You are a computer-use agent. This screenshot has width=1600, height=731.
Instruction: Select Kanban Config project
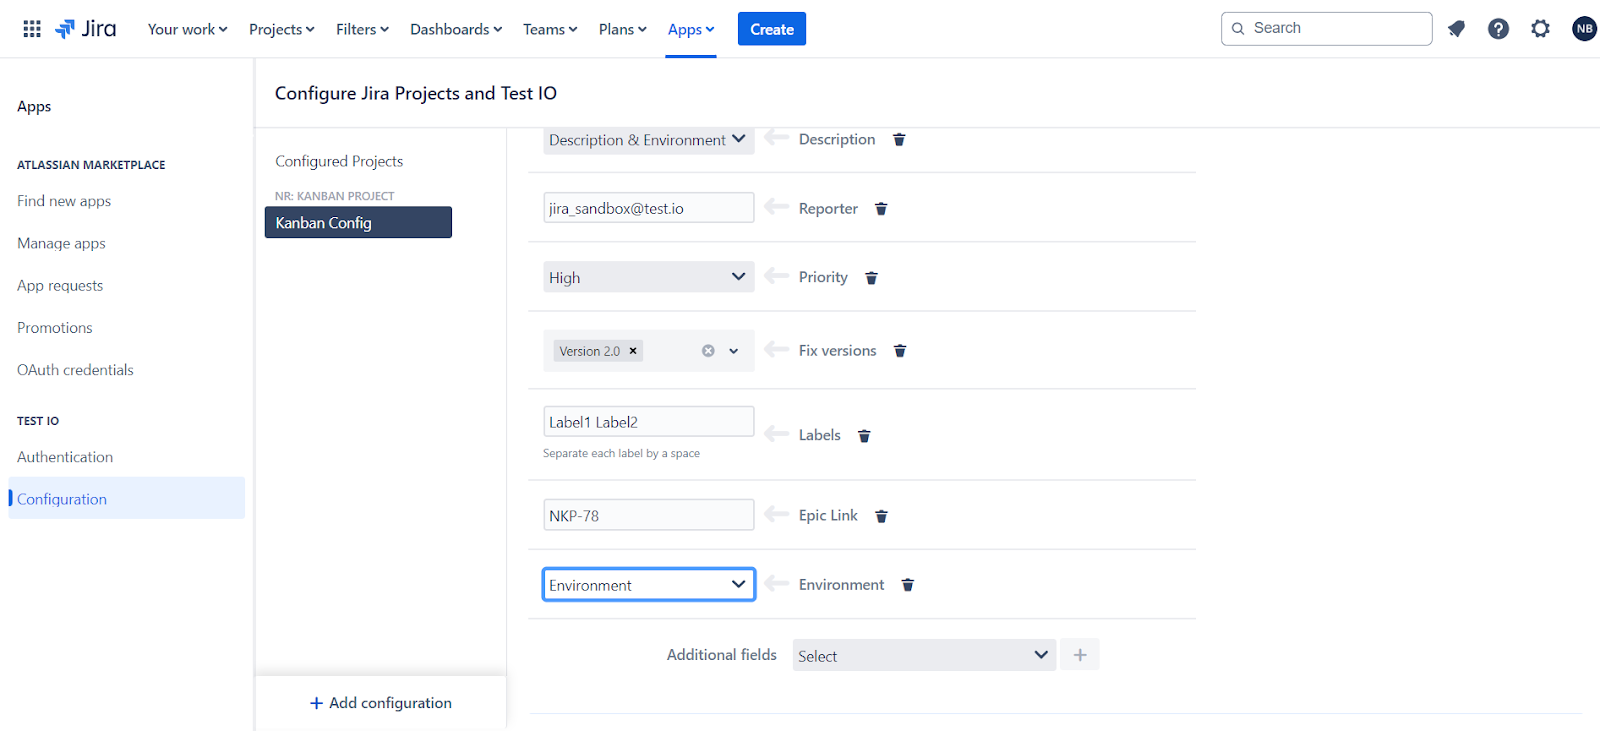pyautogui.click(x=358, y=222)
